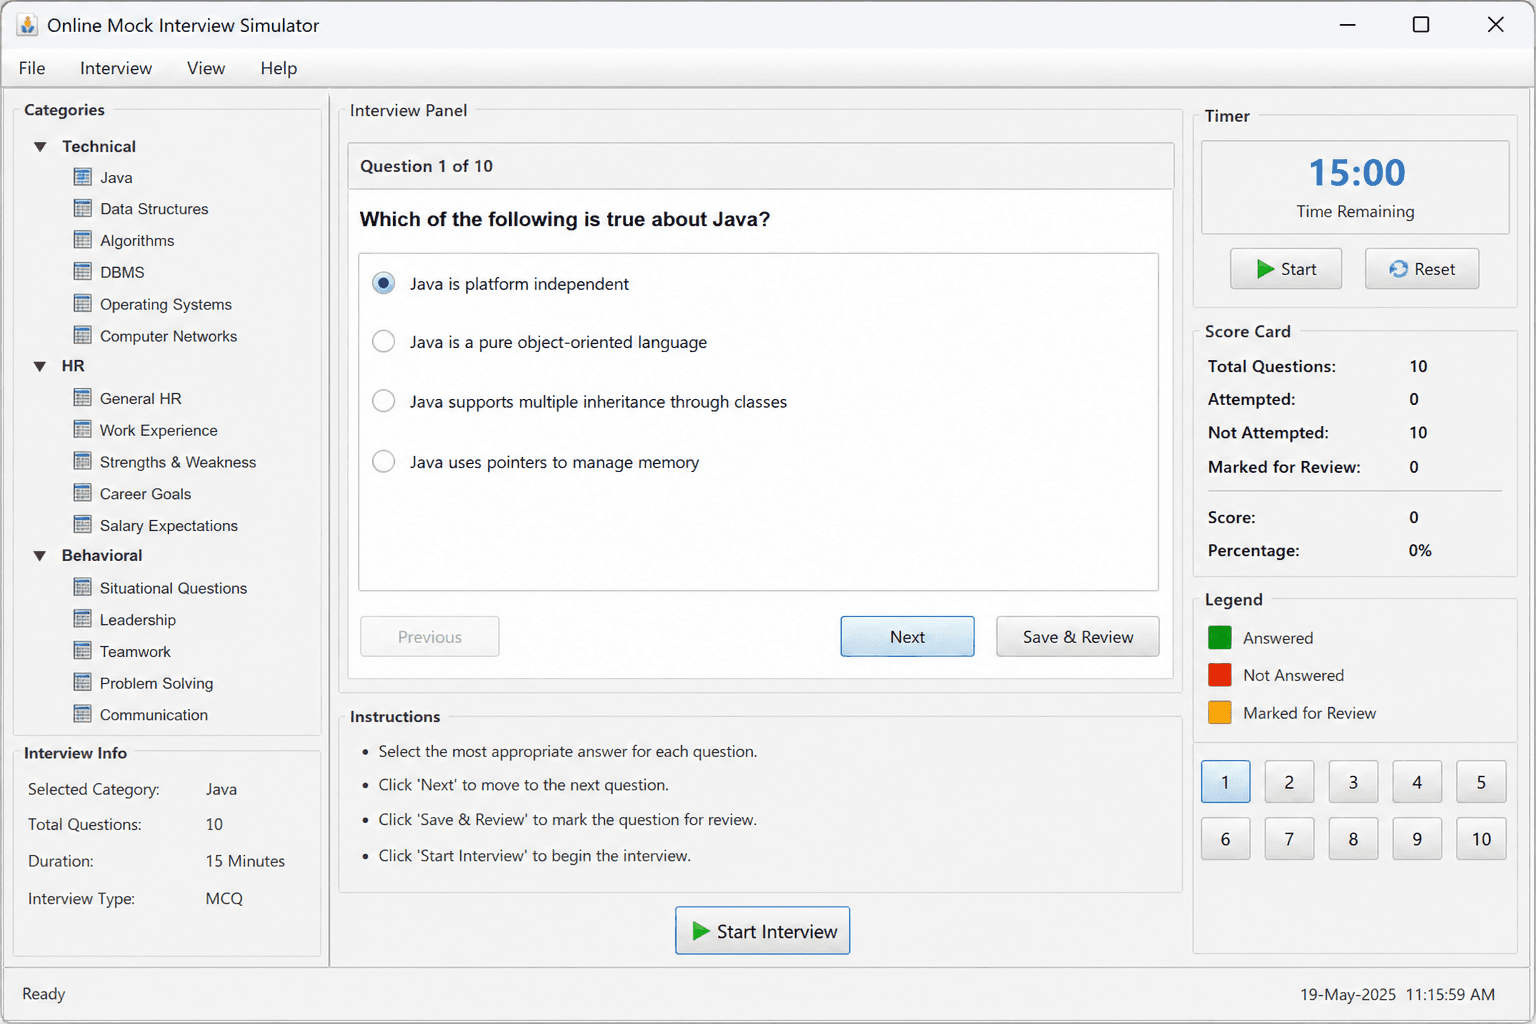
Task: Click the Strengths & Weakness table icon
Action: (83, 461)
